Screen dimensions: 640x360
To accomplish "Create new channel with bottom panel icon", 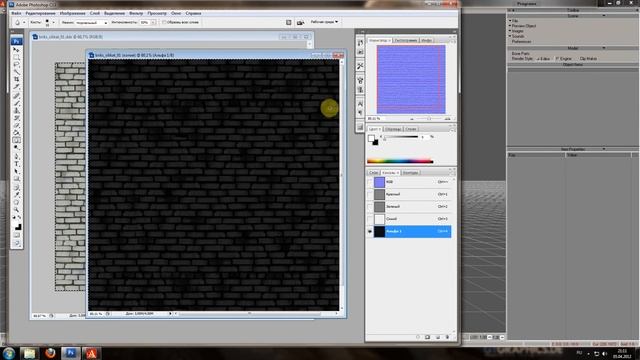I will coord(438,337).
